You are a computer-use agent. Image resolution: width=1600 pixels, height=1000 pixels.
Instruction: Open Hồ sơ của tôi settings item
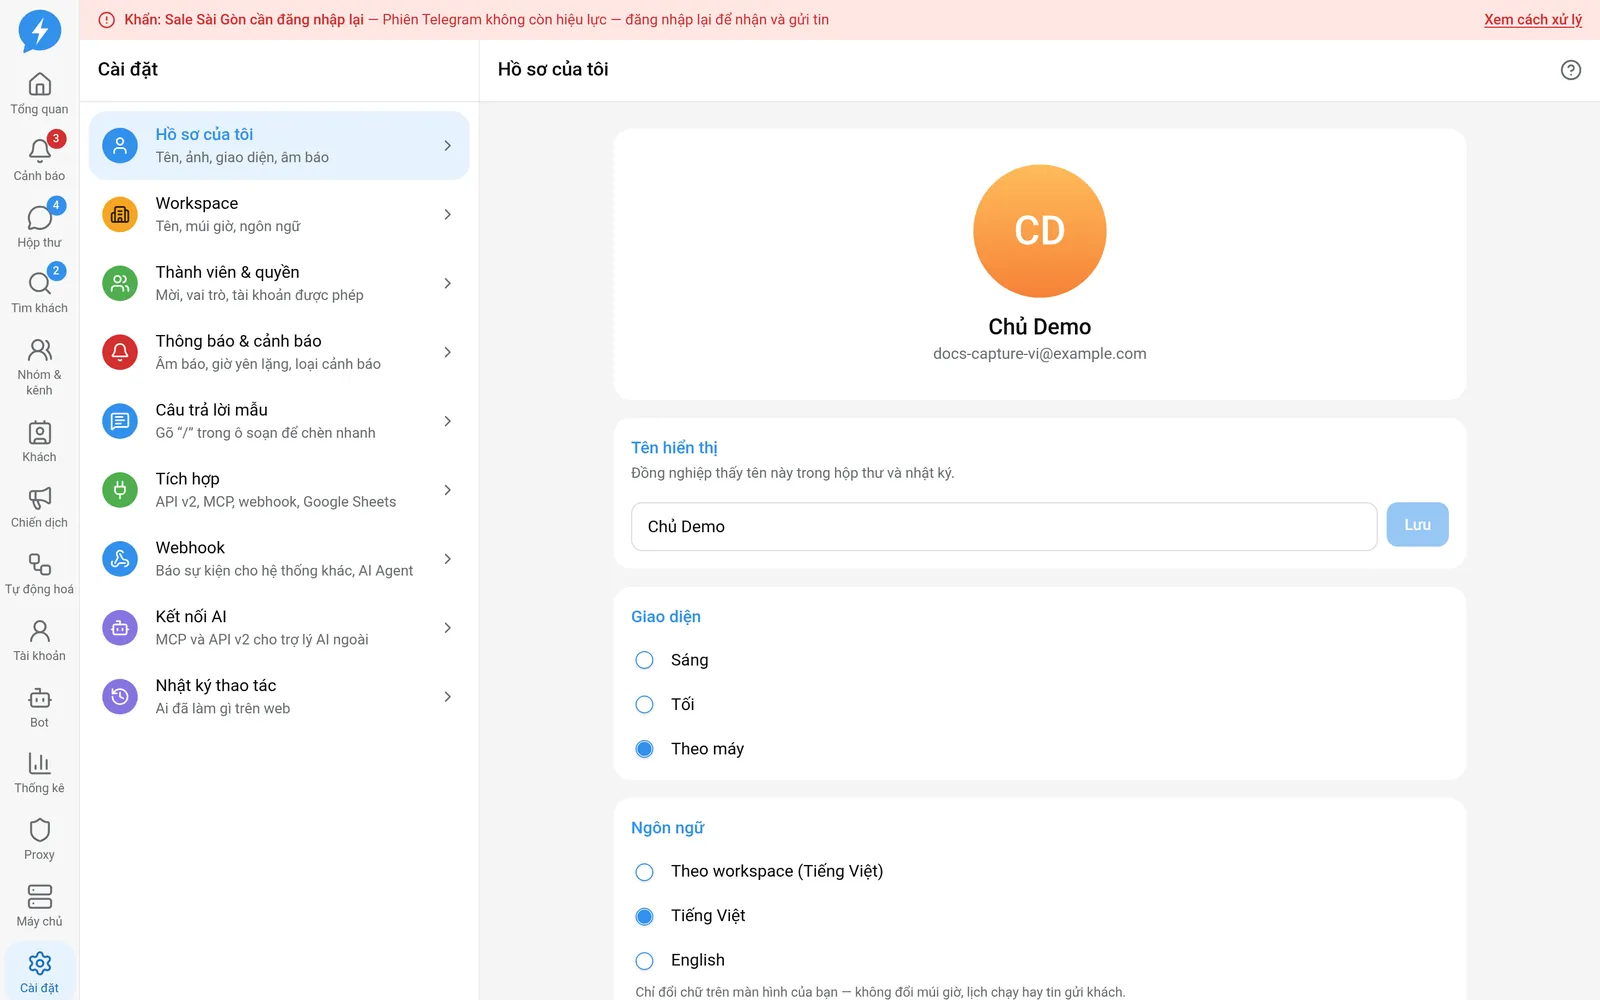point(279,146)
